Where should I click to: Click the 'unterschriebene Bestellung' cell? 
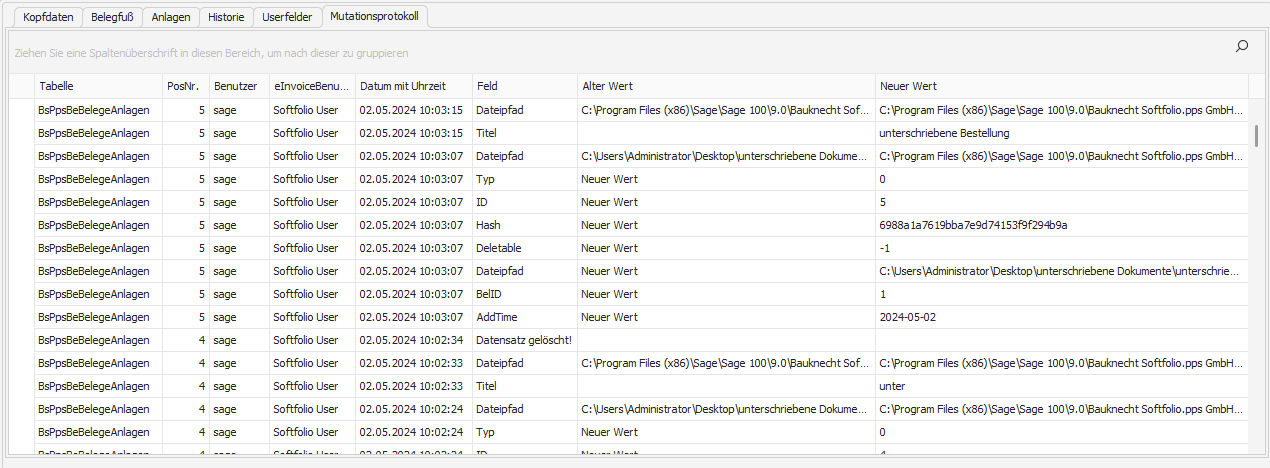pyautogui.click(x=944, y=133)
